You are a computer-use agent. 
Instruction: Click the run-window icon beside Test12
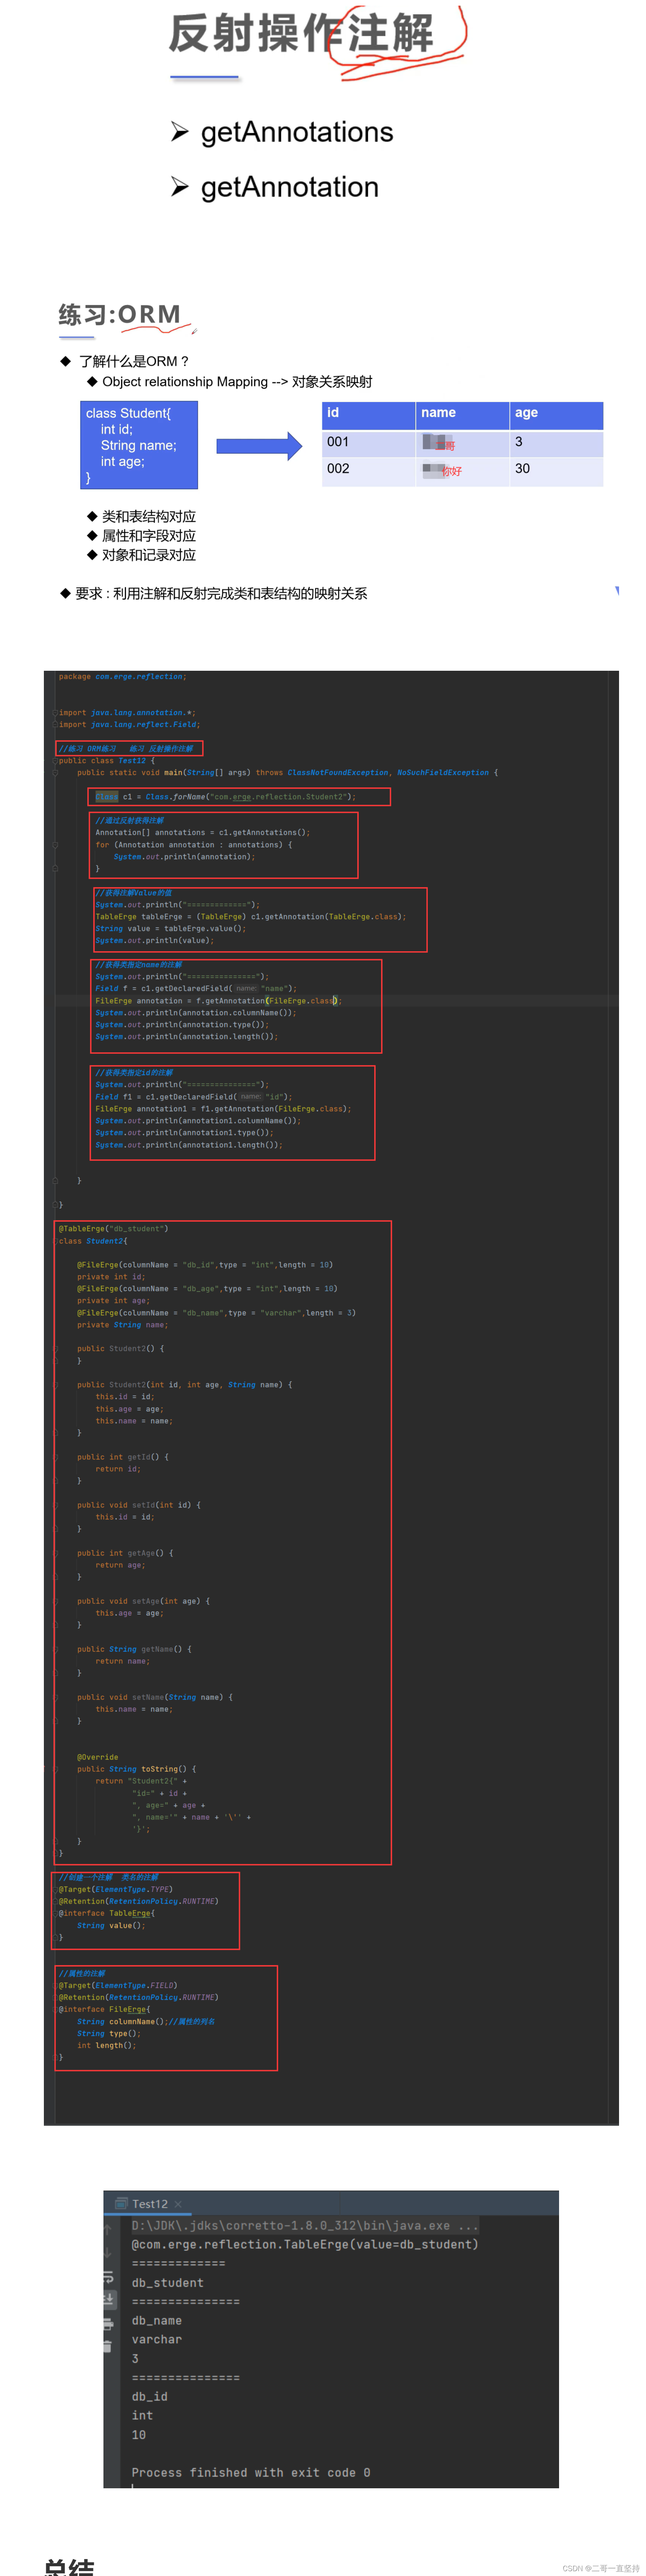[122, 2204]
